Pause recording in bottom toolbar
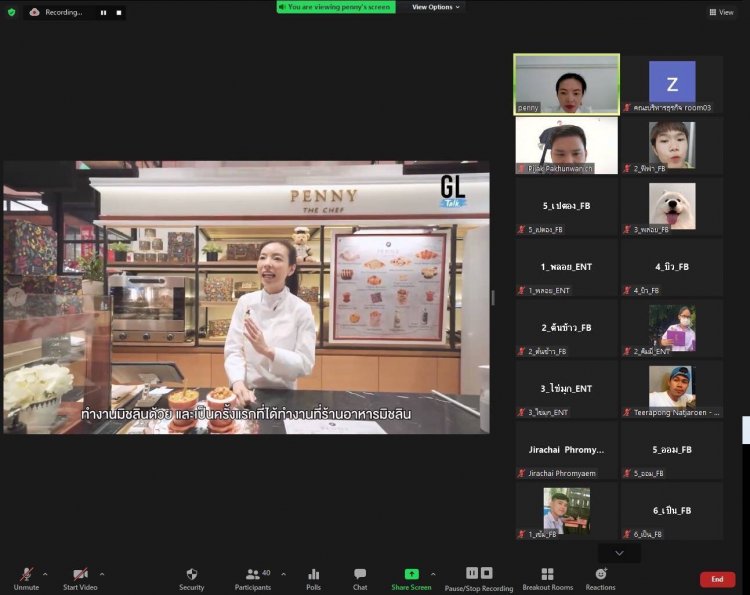The height and width of the screenshot is (595, 750). [x=472, y=573]
